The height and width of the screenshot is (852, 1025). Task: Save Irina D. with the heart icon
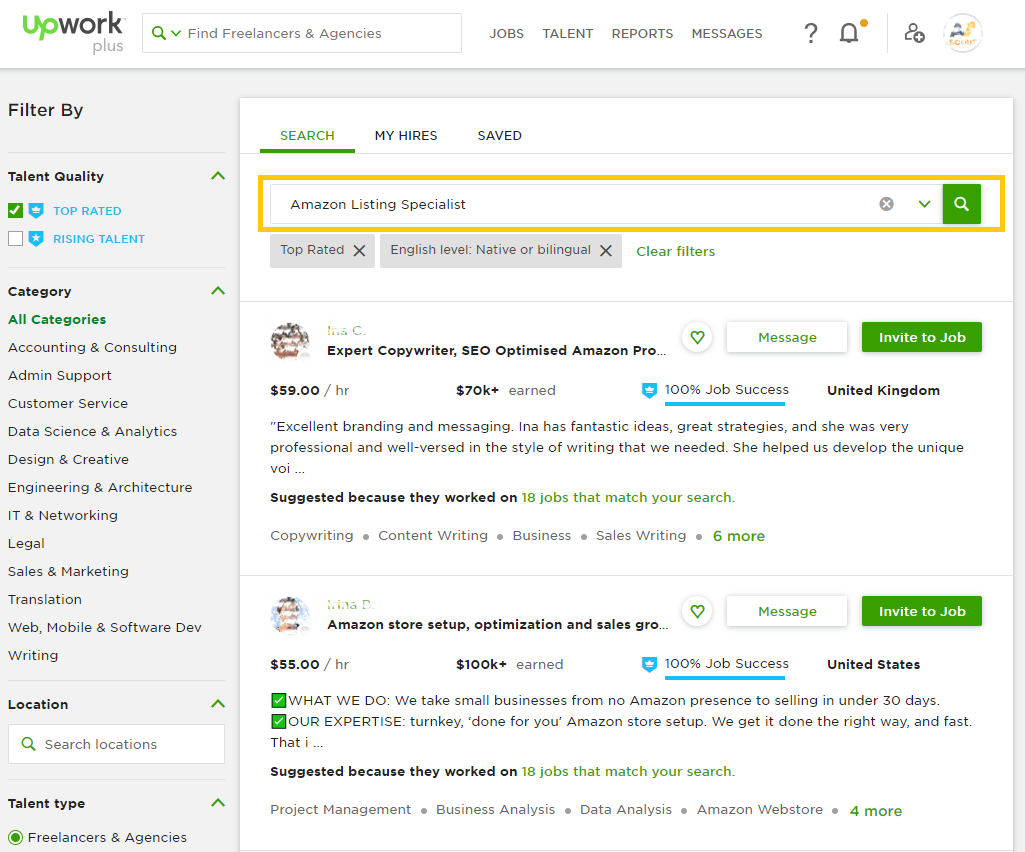pos(697,611)
